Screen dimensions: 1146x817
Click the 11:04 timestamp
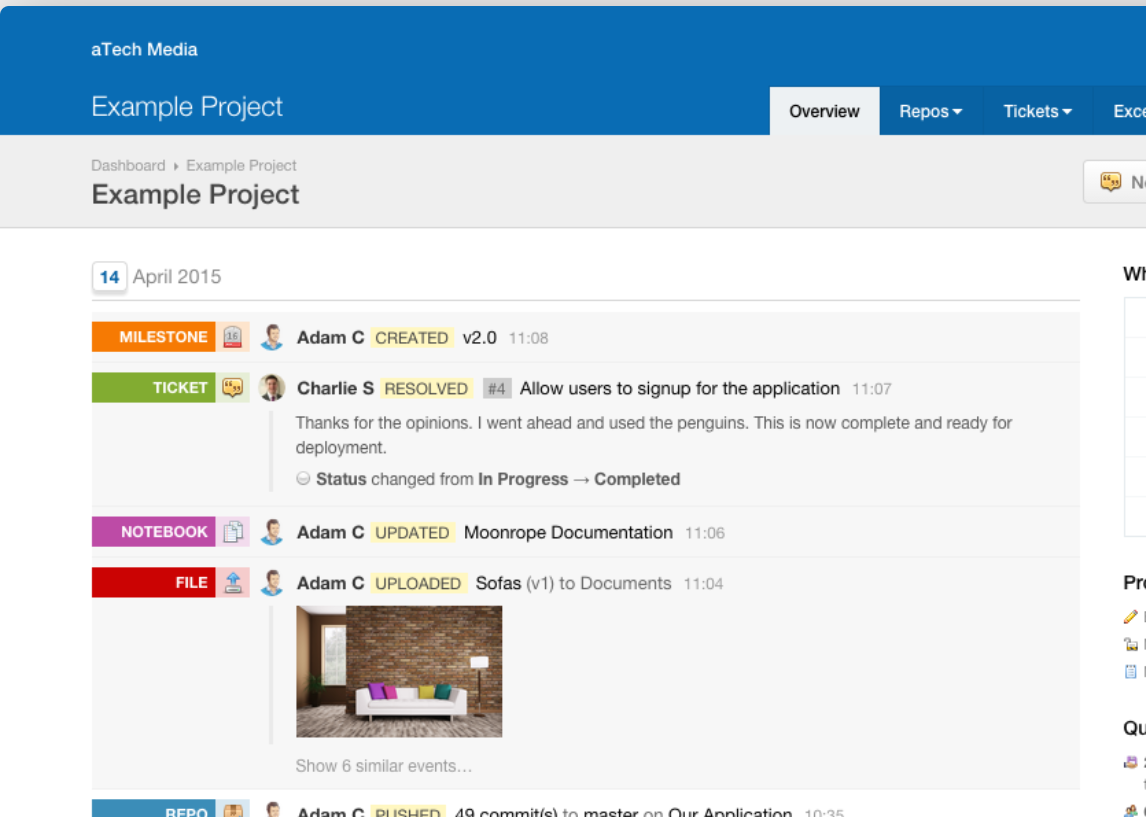(703, 584)
